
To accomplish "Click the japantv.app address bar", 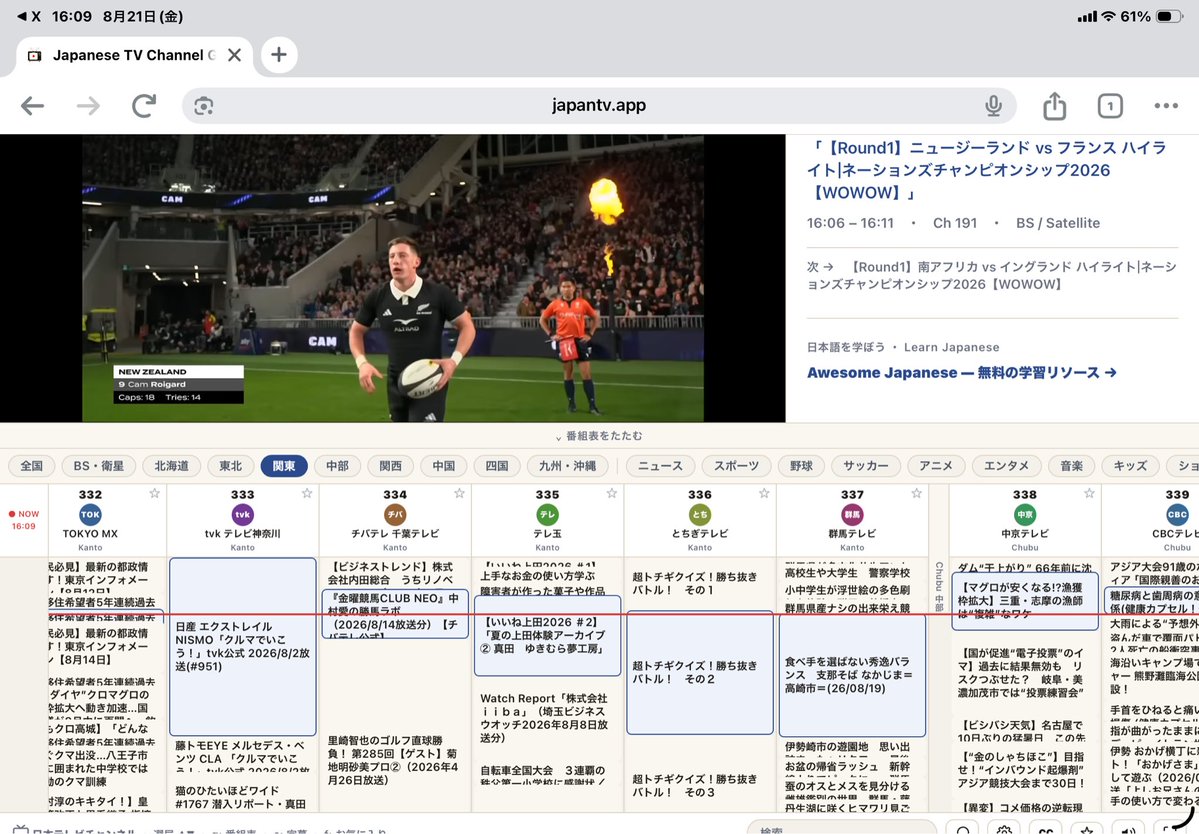I will pyautogui.click(x=599, y=105).
